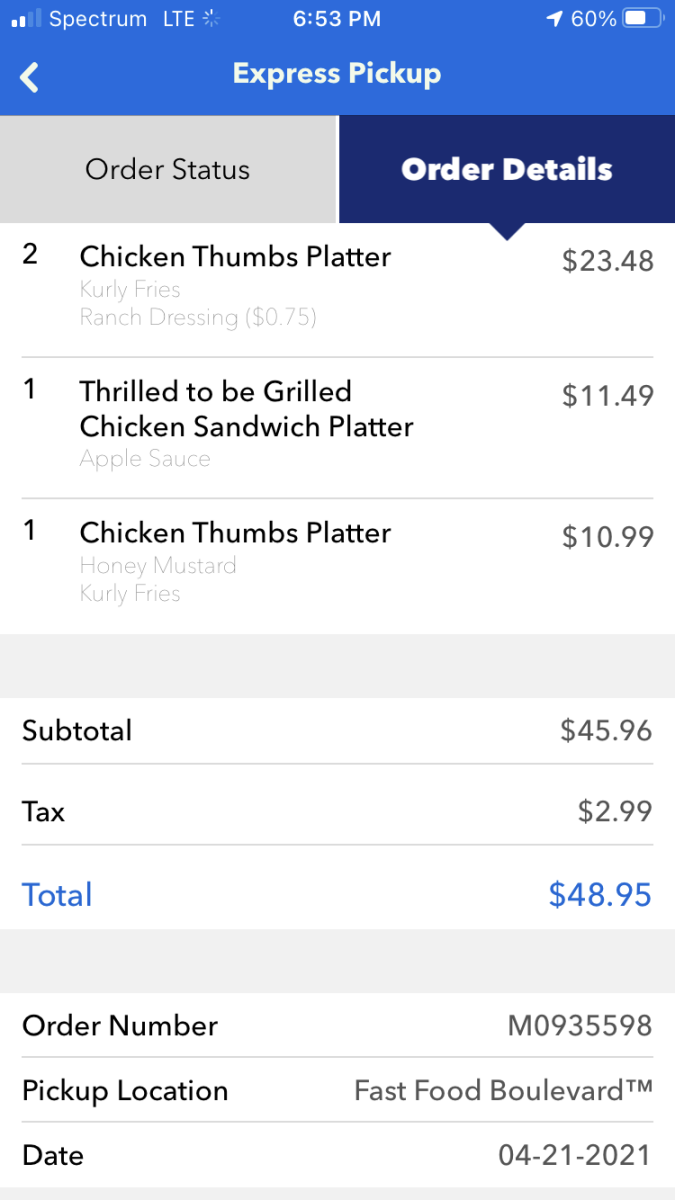Screen dimensions: 675x1200
Task: Tap the network activity spinner icon
Action: click(x=211, y=19)
